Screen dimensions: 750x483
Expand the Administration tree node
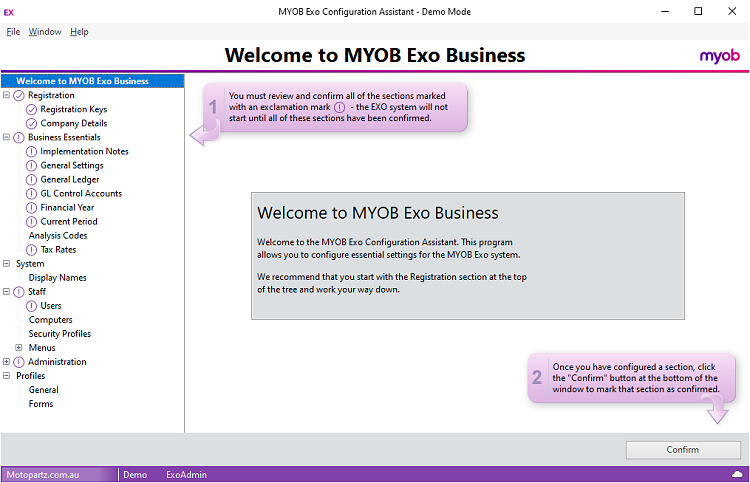point(6,362)
